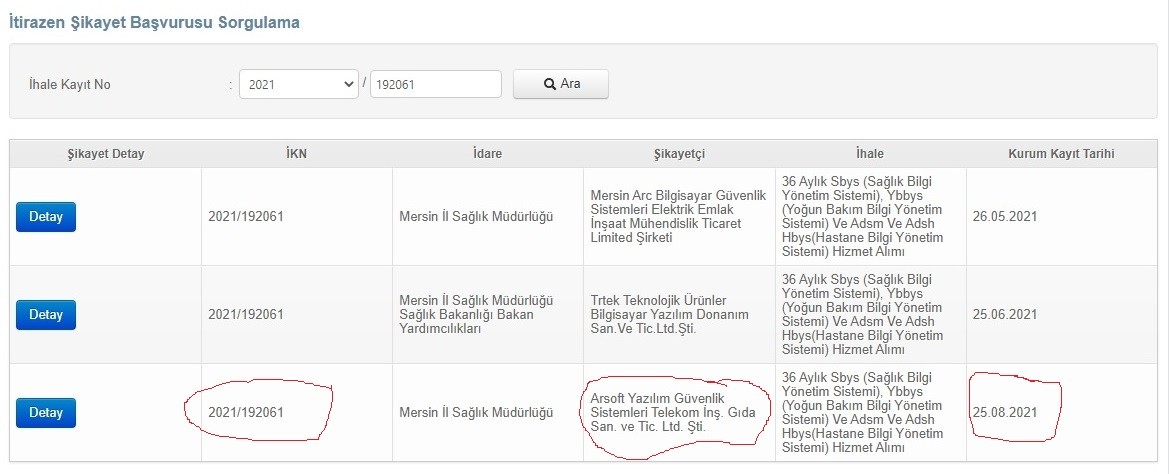Select the date 26.05.2021

pos(1005,217)
